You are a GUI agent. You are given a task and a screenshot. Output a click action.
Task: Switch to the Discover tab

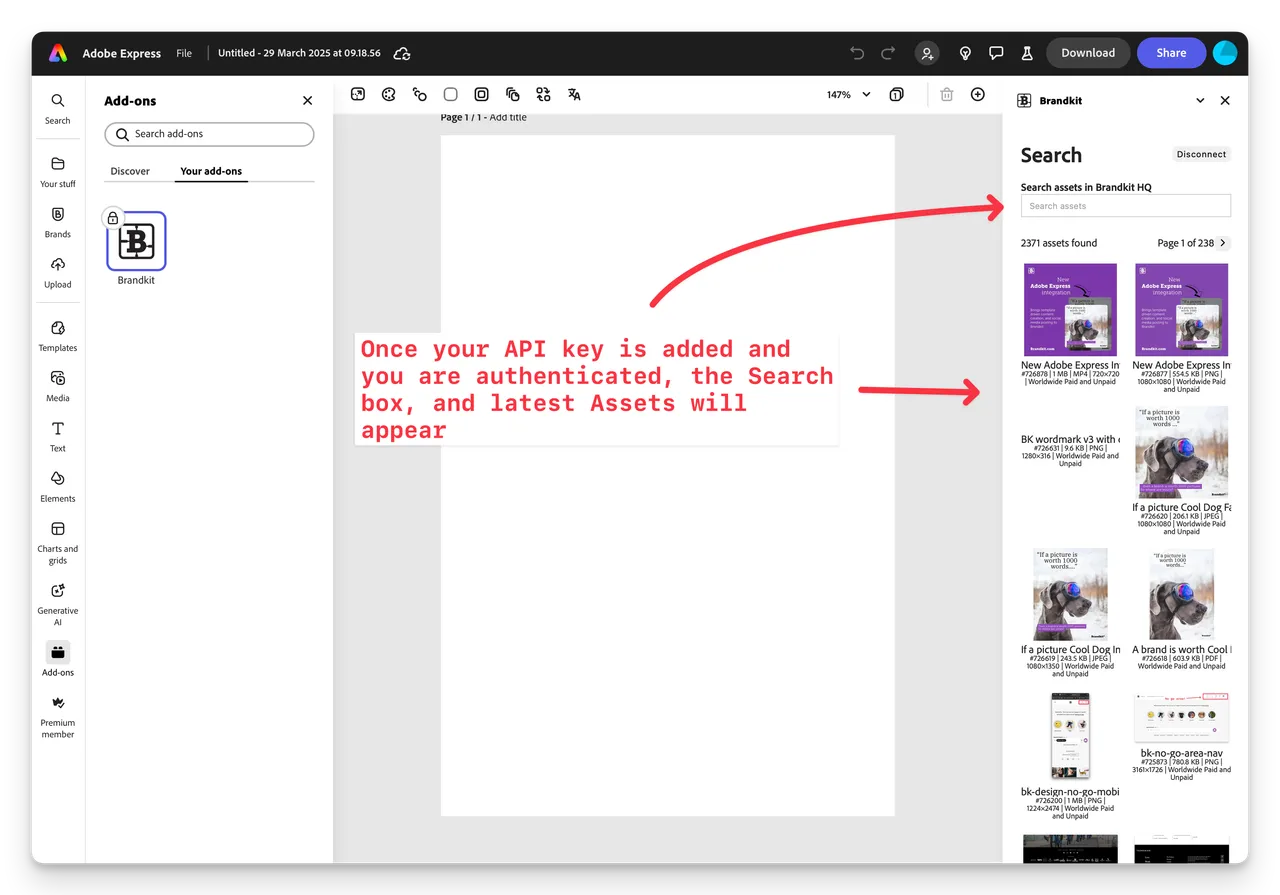coord(130,171)
